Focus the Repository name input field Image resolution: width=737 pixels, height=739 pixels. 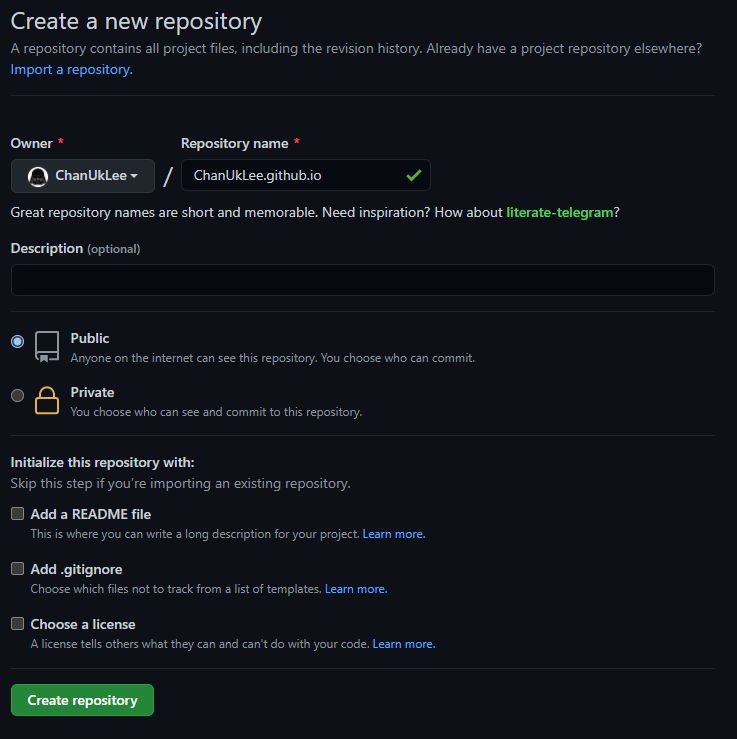coord(305,175)
